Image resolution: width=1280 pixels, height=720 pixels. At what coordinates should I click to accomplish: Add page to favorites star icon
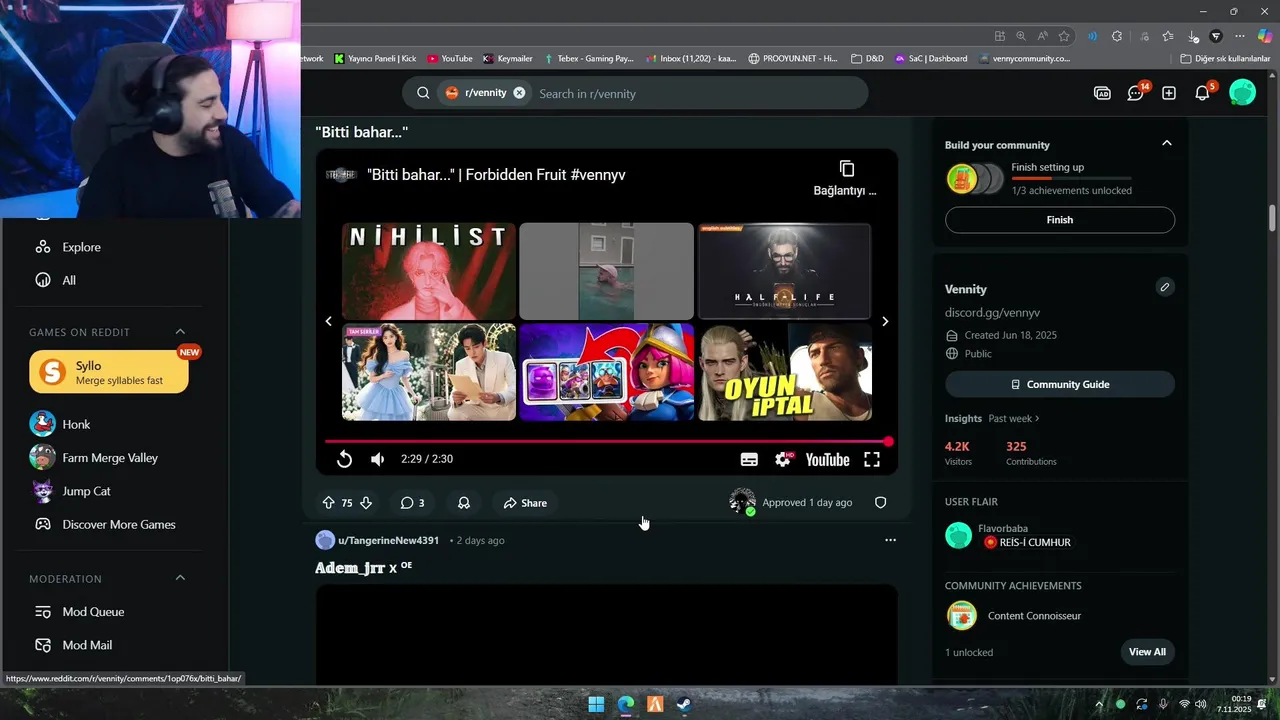(x=1064, y=36)
